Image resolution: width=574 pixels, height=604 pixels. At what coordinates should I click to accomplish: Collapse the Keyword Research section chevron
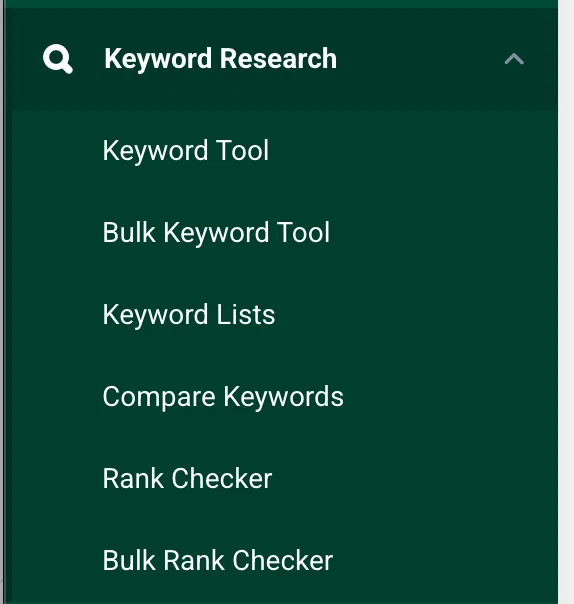(x=514, y=59)
